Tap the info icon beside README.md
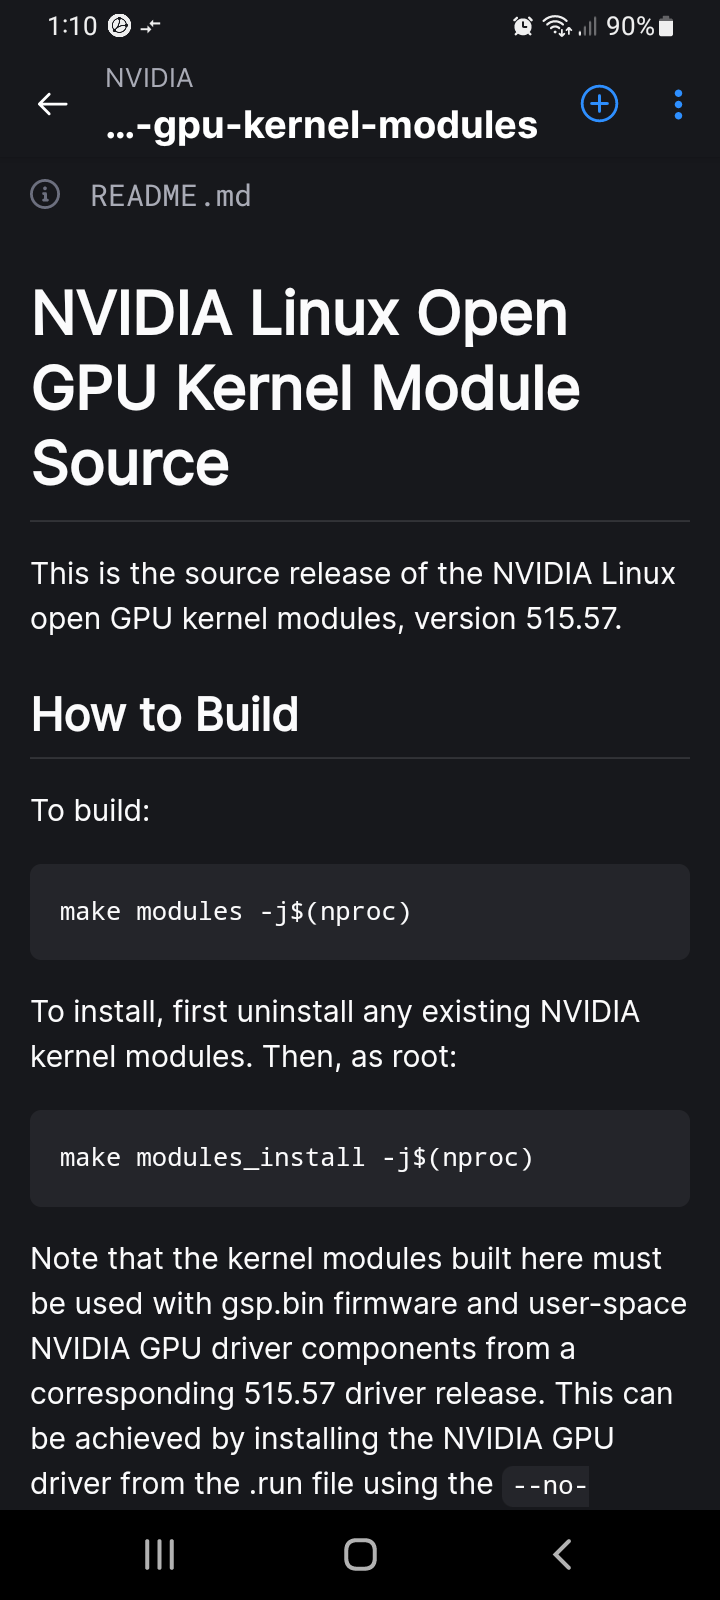The width and height of the screenshot is (720, 1600). 45,195
